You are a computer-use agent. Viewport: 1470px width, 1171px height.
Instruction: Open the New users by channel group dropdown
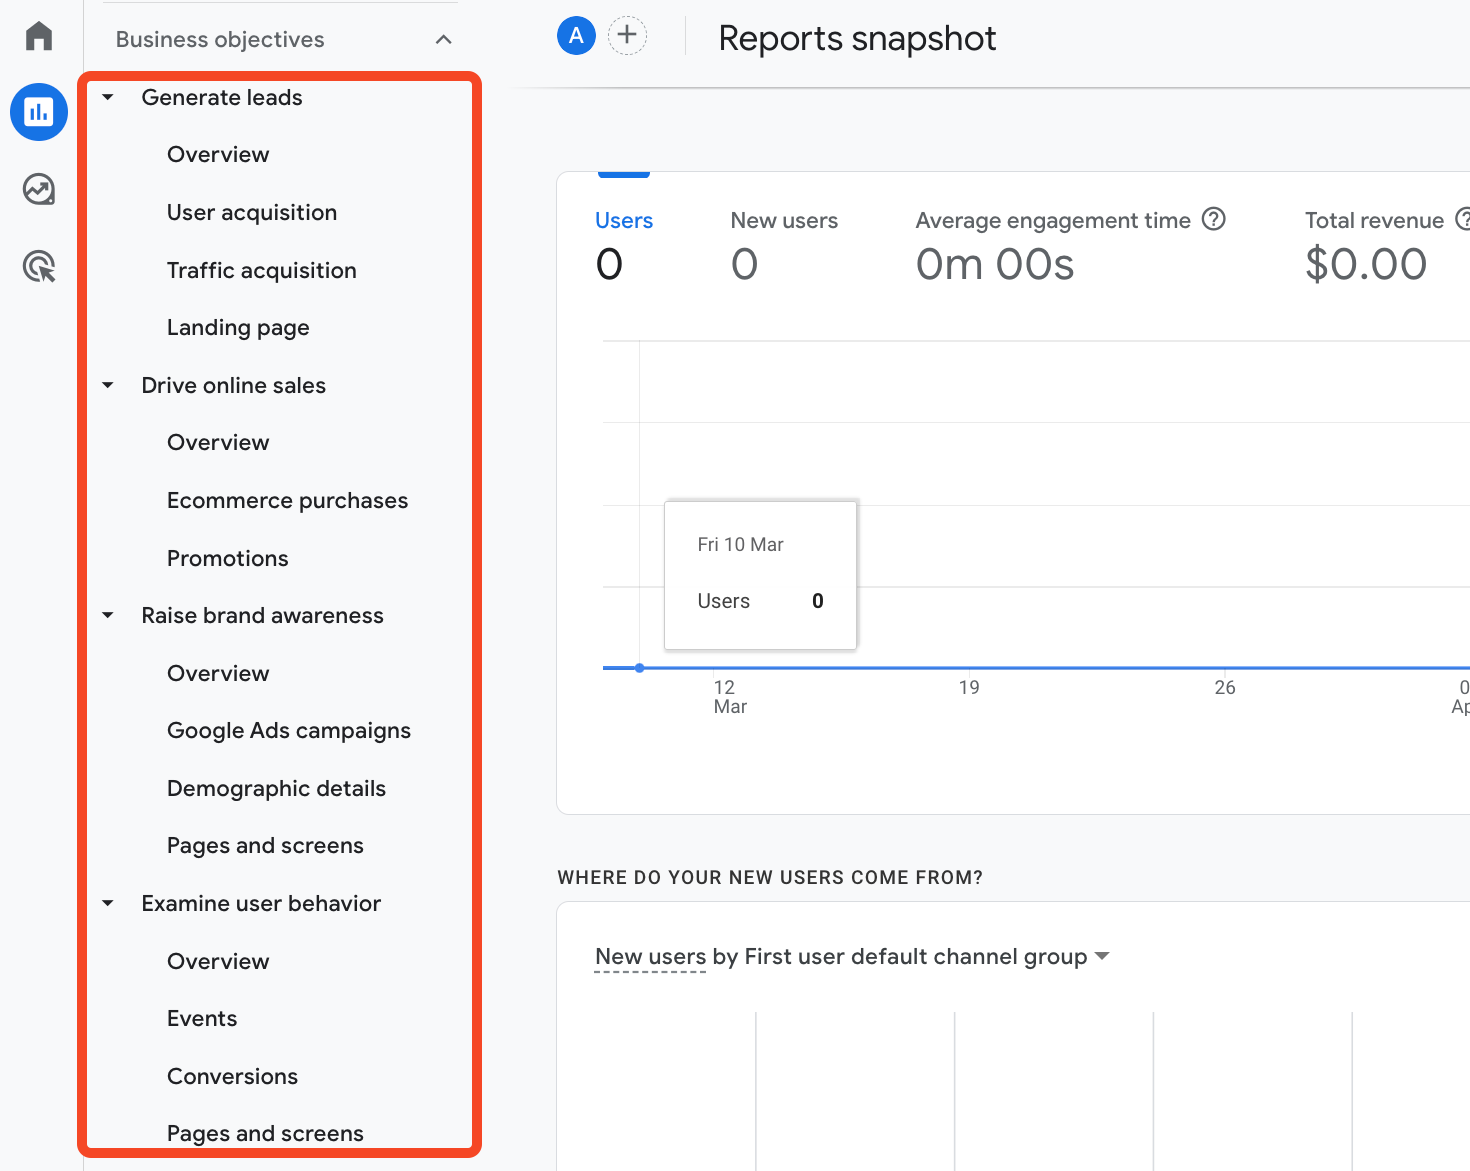(1102, 956)
